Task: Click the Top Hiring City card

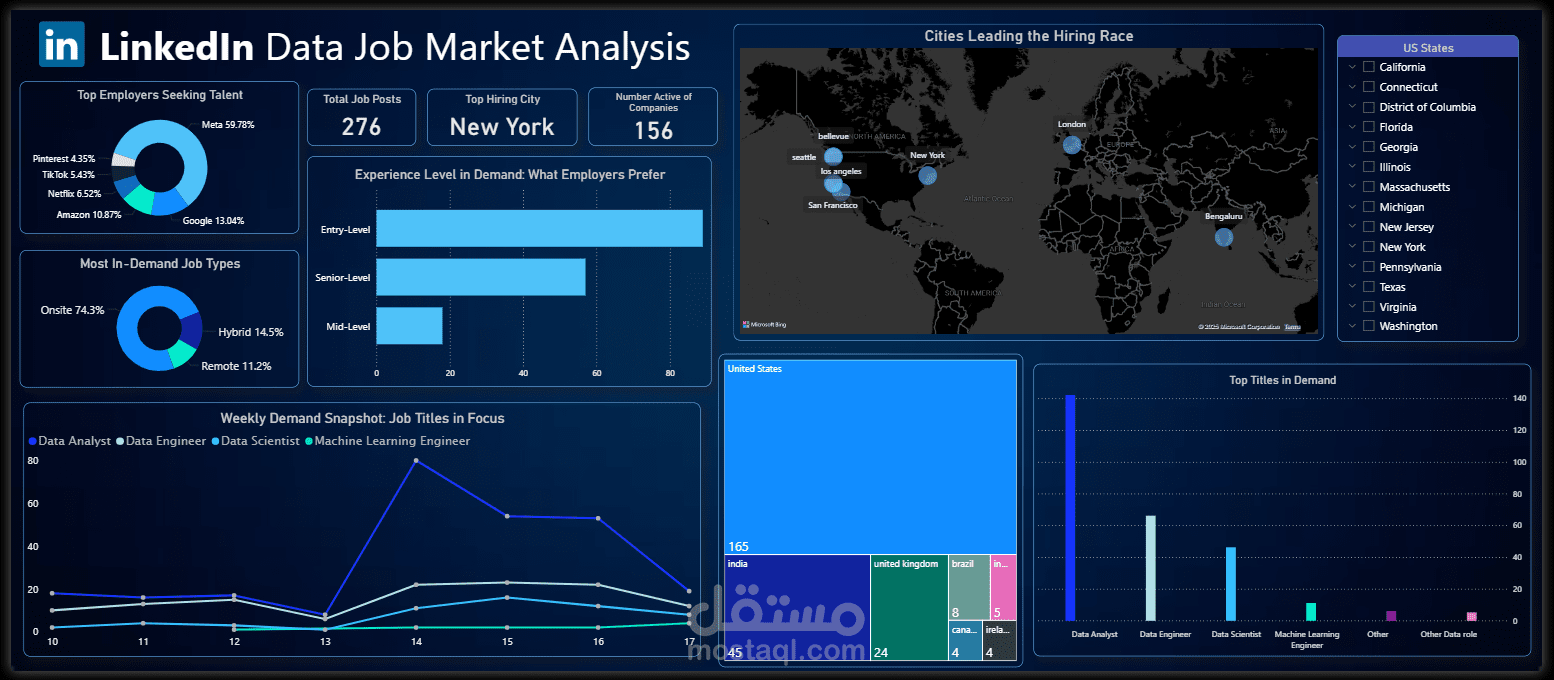Action: point(502,117)
